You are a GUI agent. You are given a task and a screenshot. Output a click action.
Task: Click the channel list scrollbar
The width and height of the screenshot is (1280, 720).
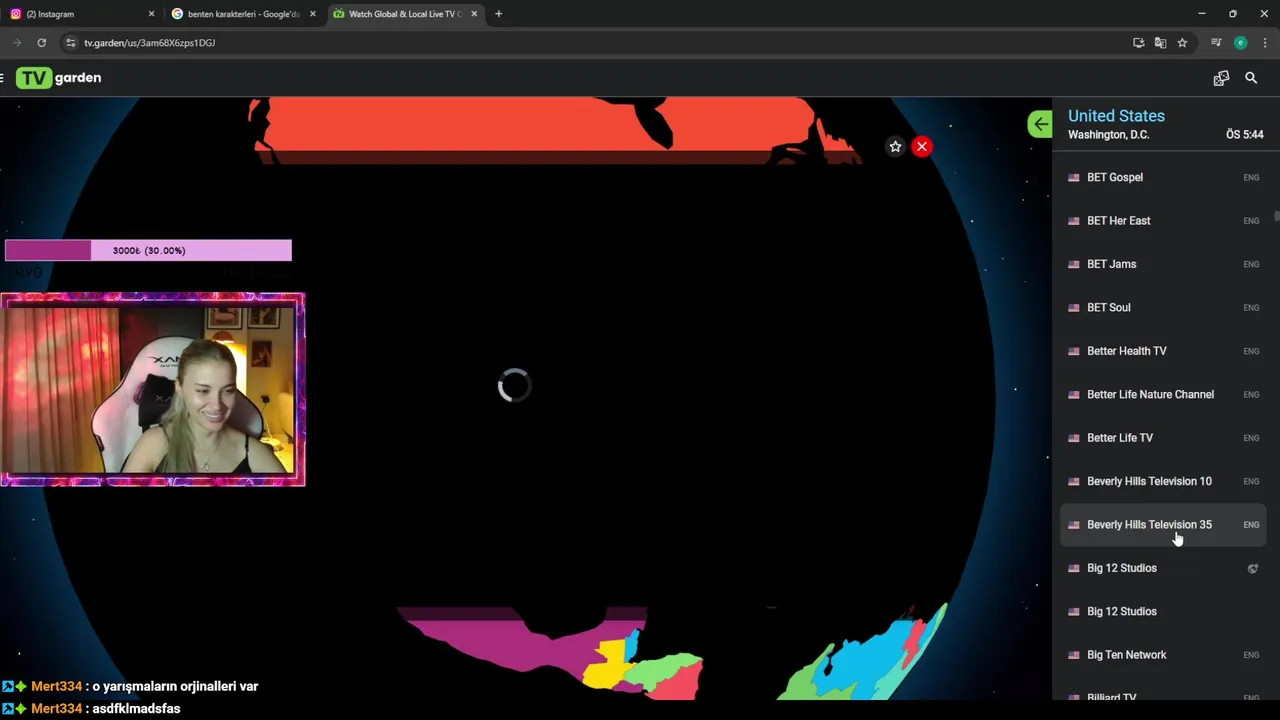(1276, 218)
